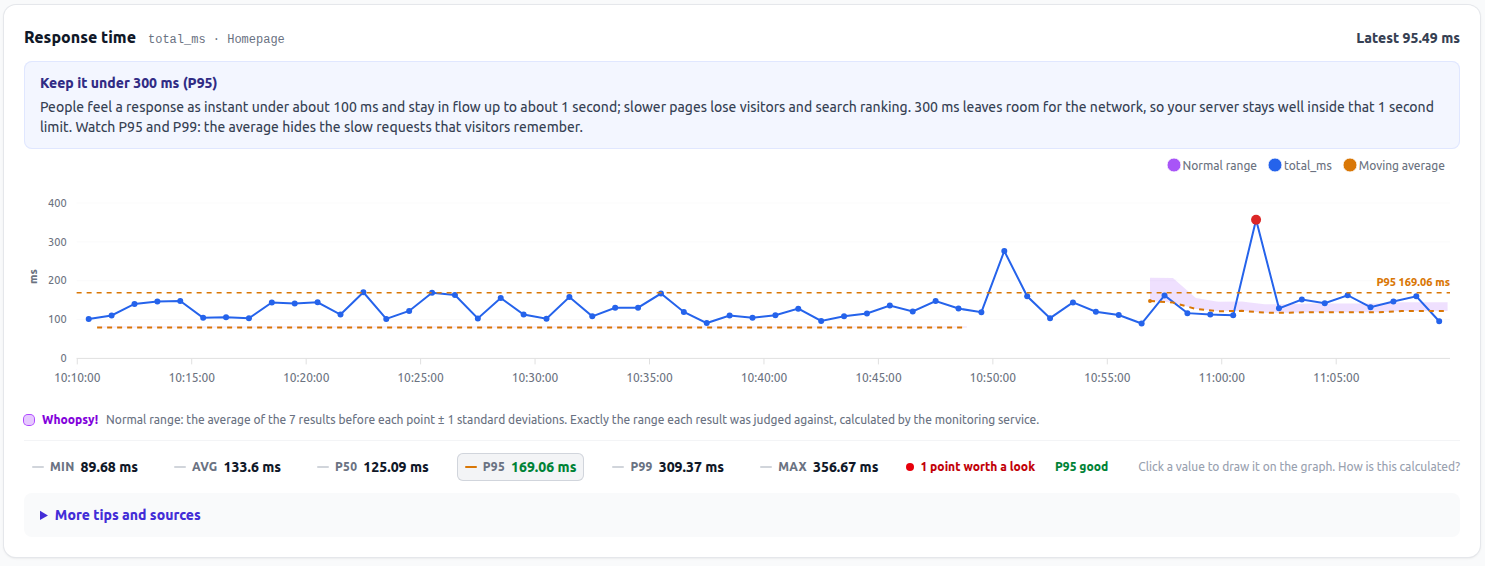Expand More tips and sources

(120, 515)
